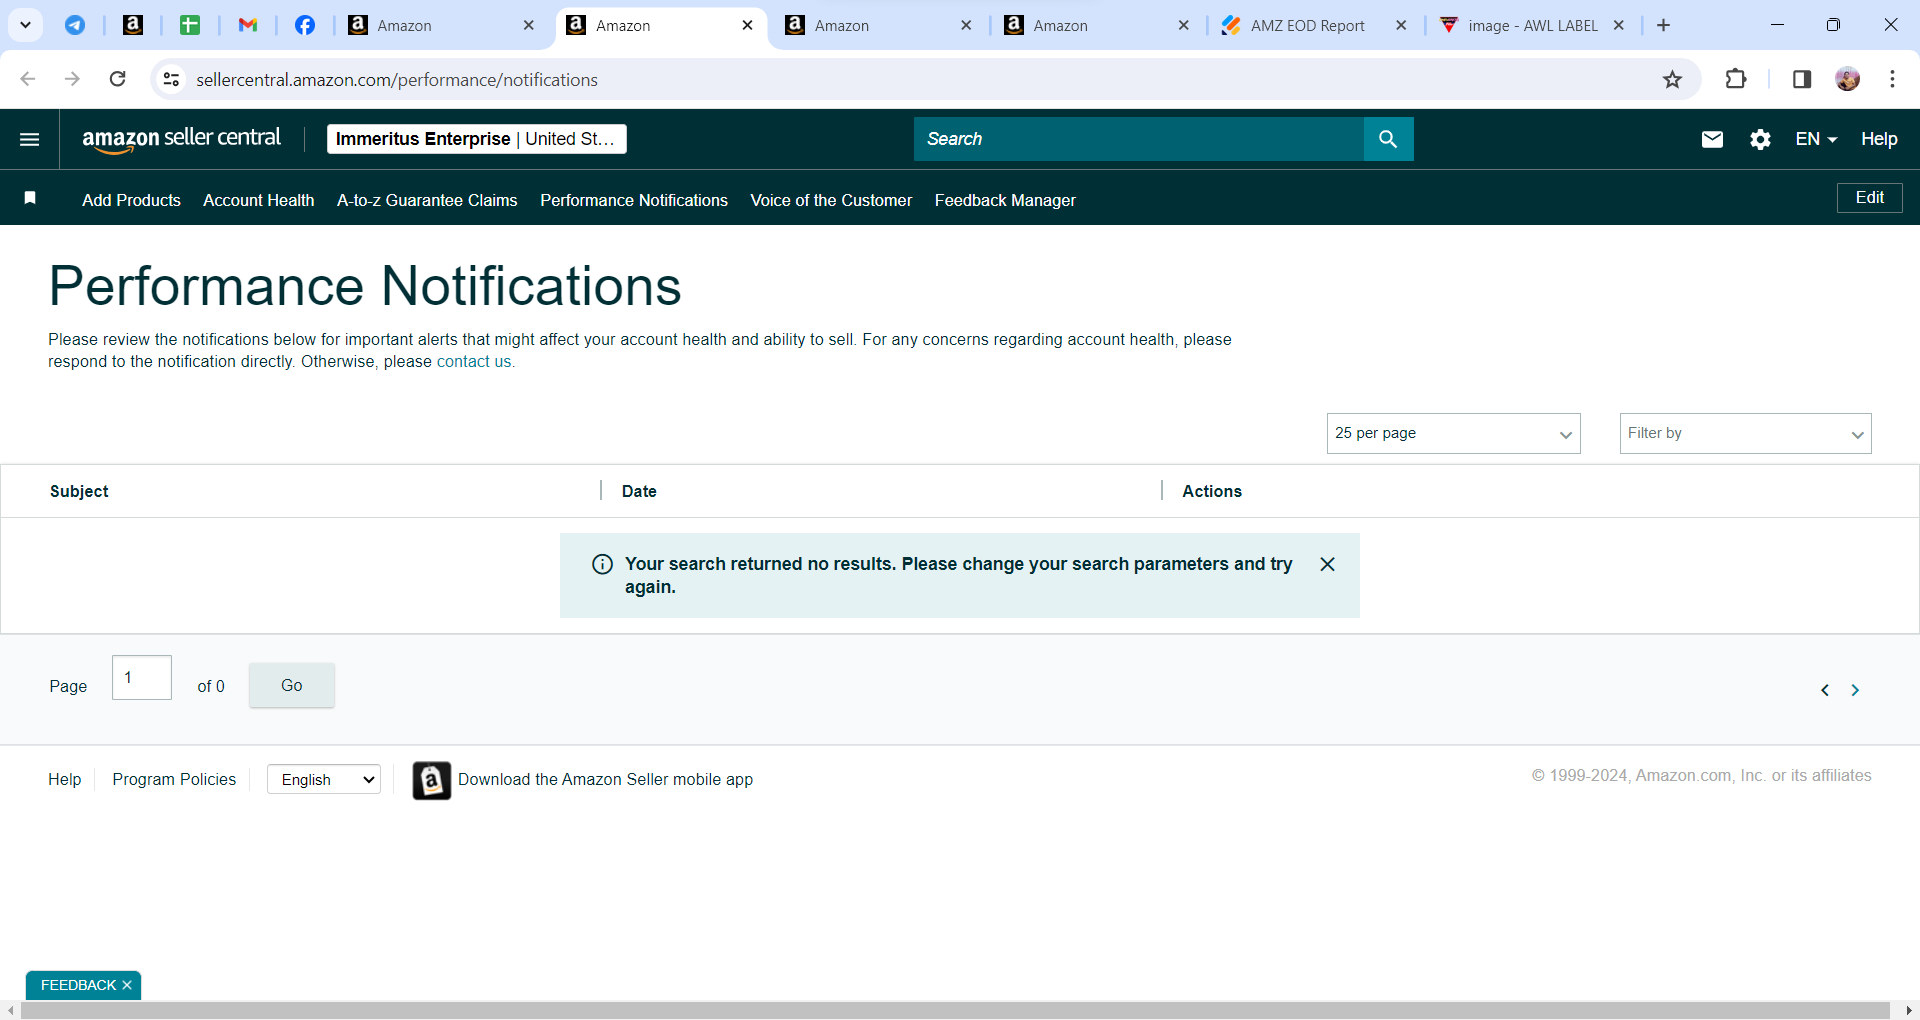Click the Edit button in navigation bar
Viewport: 1920px width, 1020px height.
1870,198
